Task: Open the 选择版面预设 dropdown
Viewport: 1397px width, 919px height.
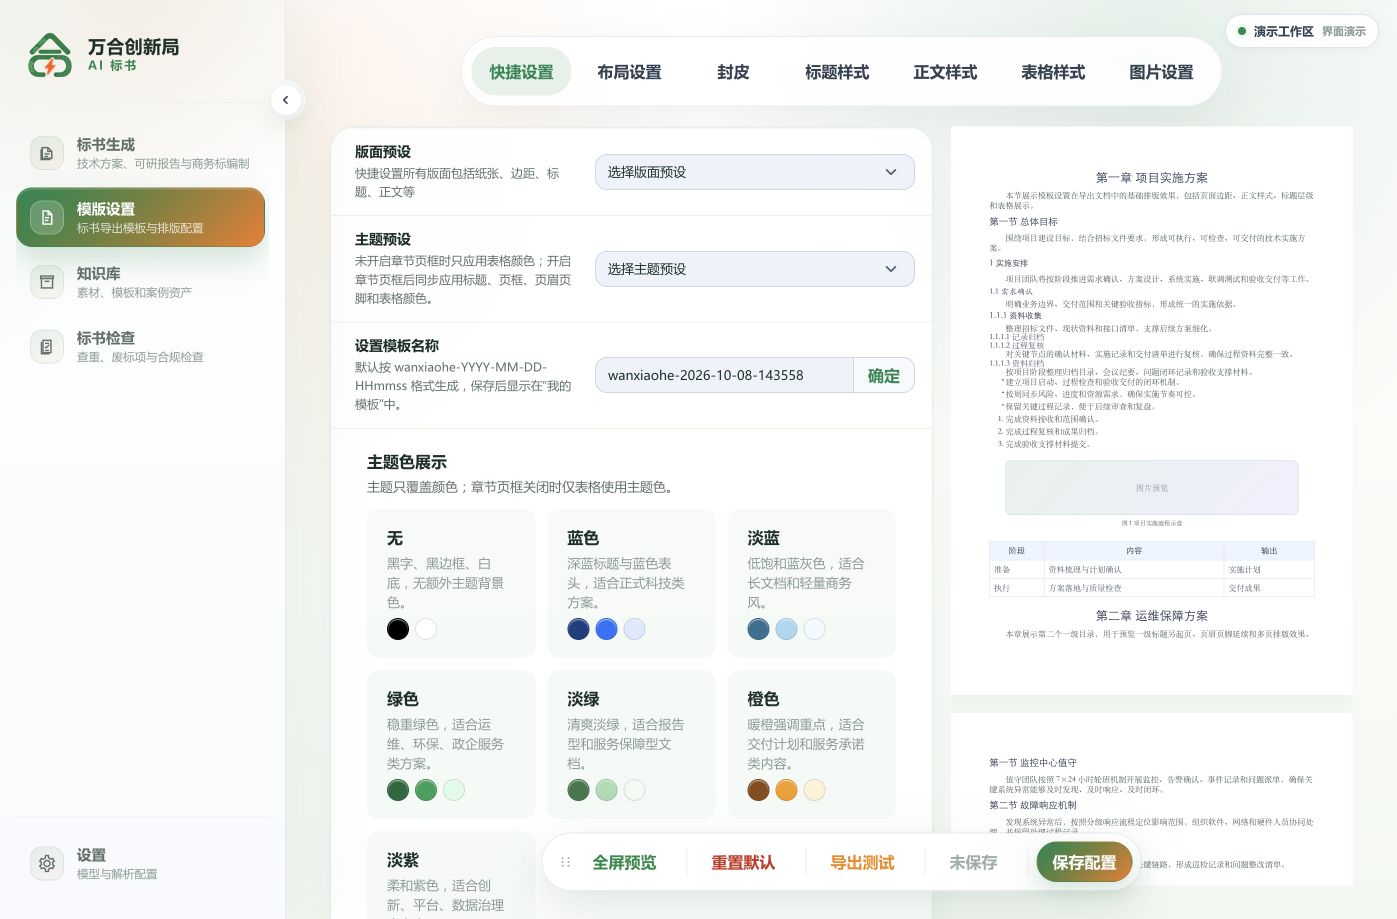Action: (x=755, y=172)
